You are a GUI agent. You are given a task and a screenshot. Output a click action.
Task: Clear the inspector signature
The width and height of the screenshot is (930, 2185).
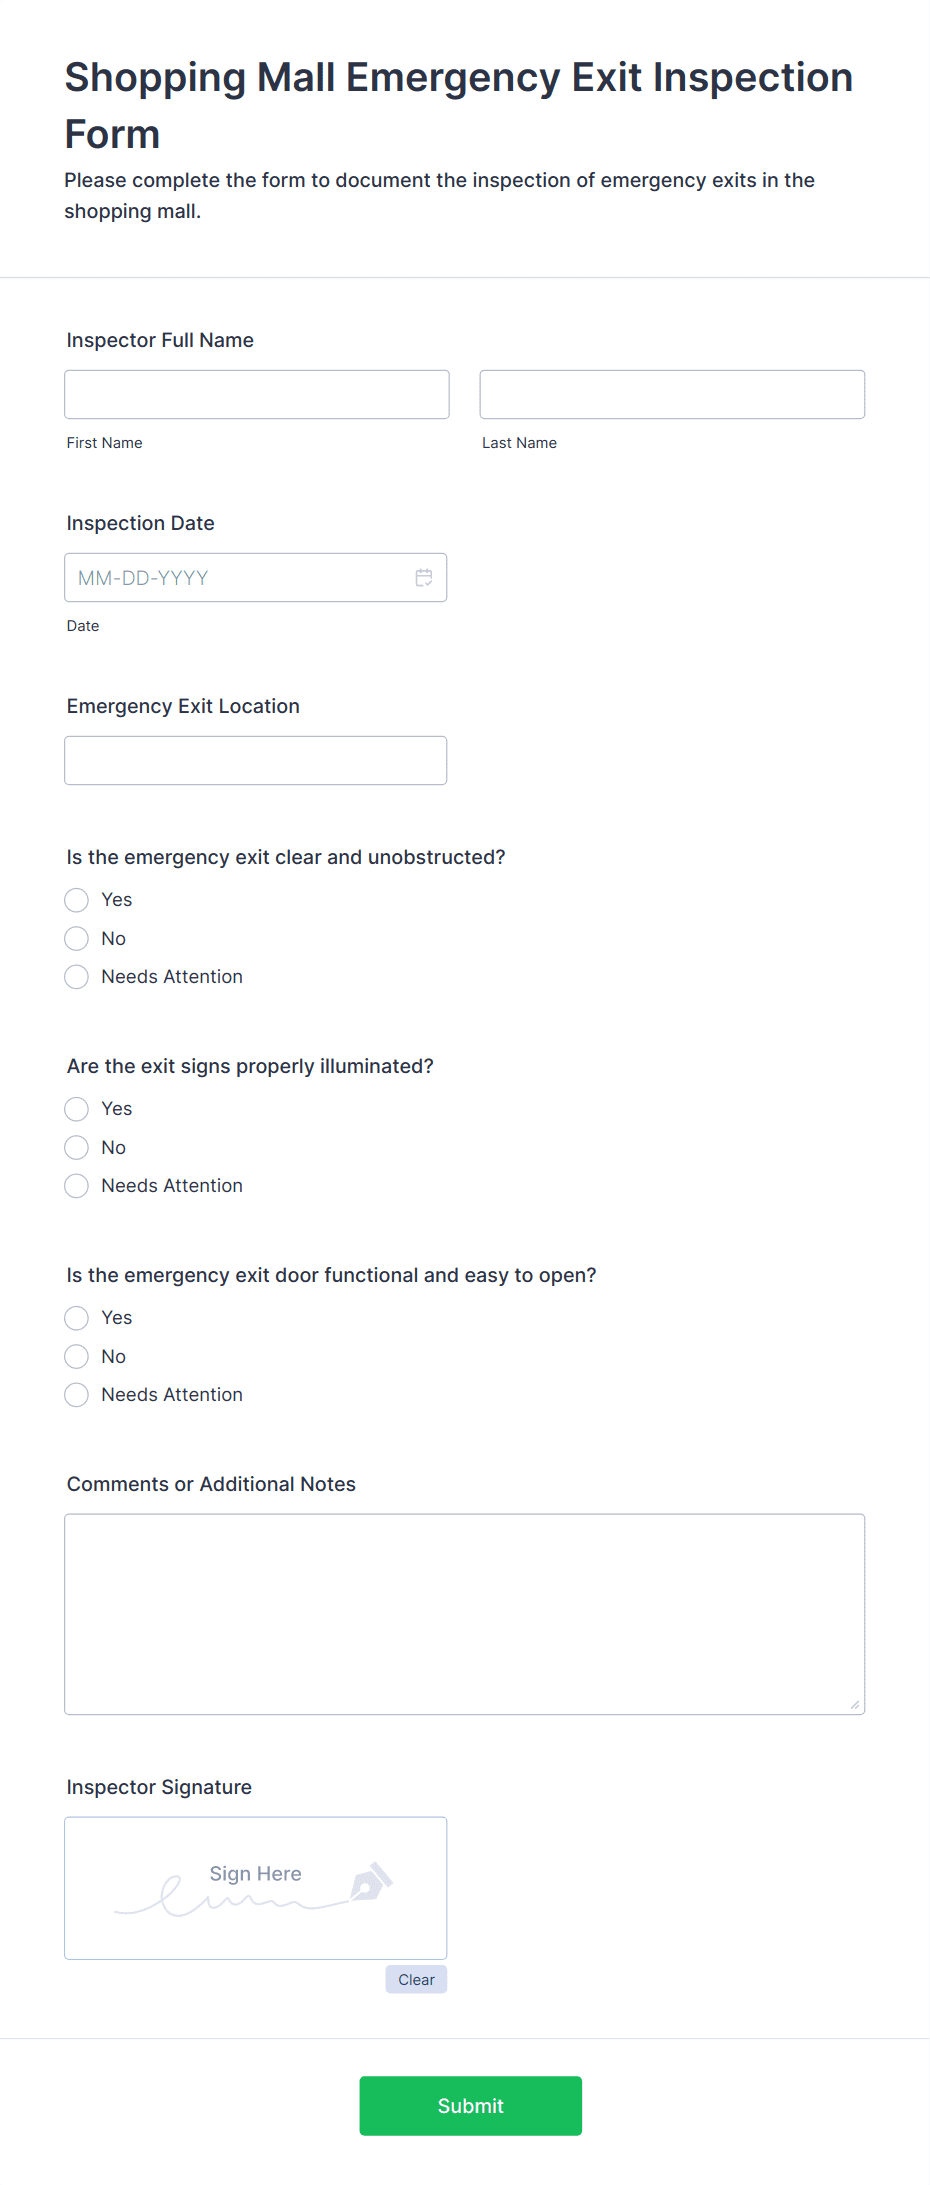pos(415,1979)
